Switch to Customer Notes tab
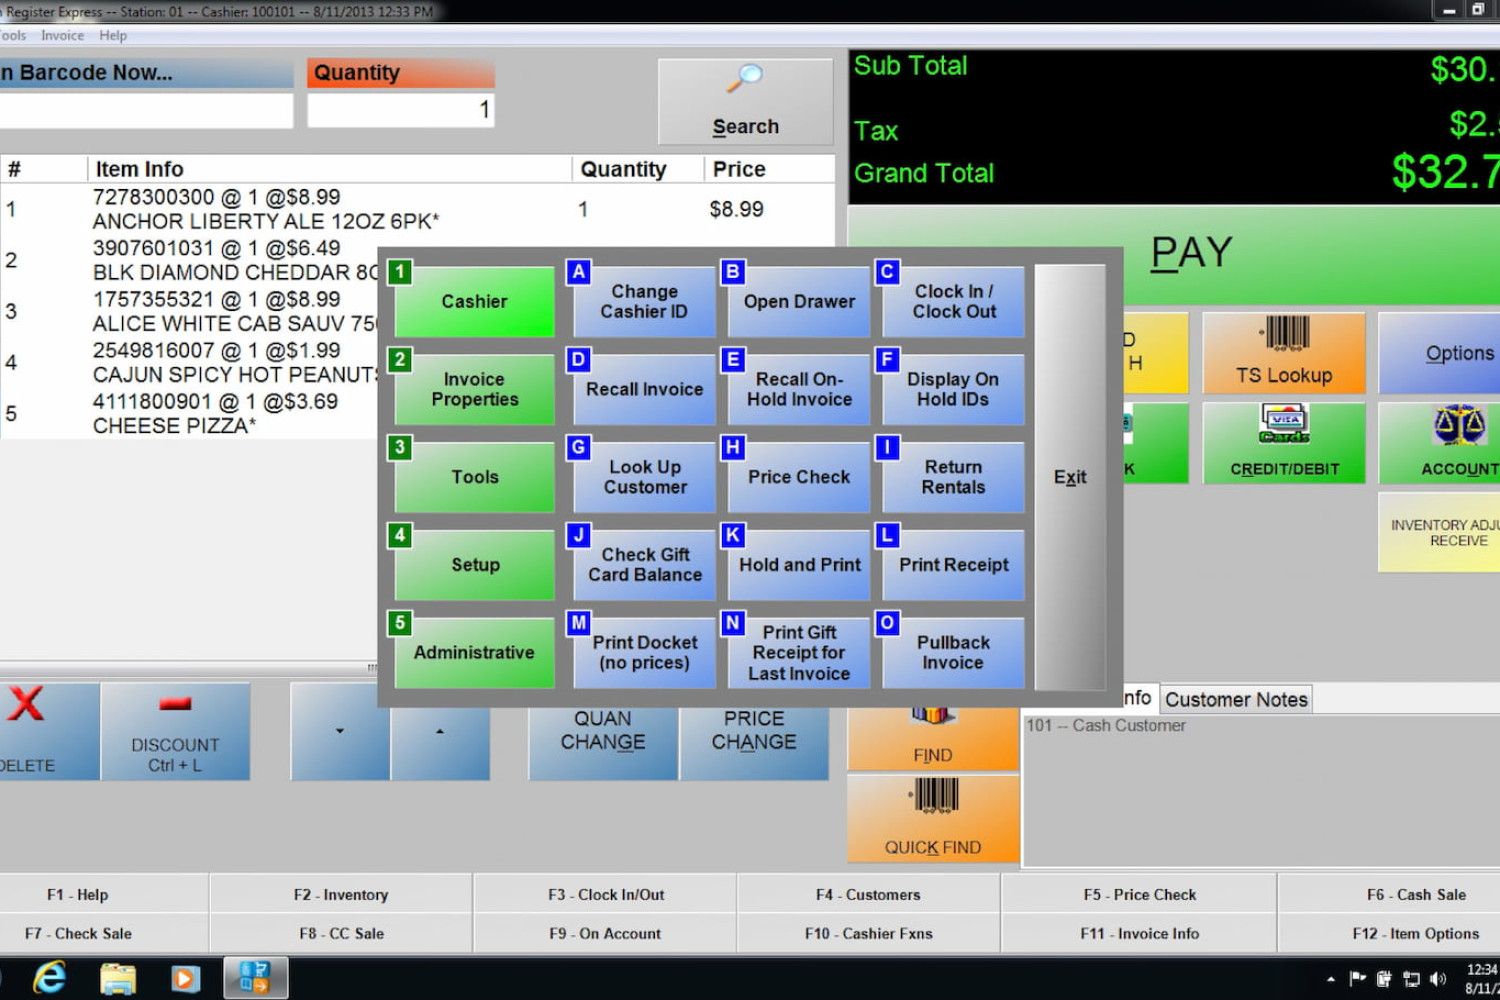Screen dimensions: 1500x1000 tap(1236, 699)
